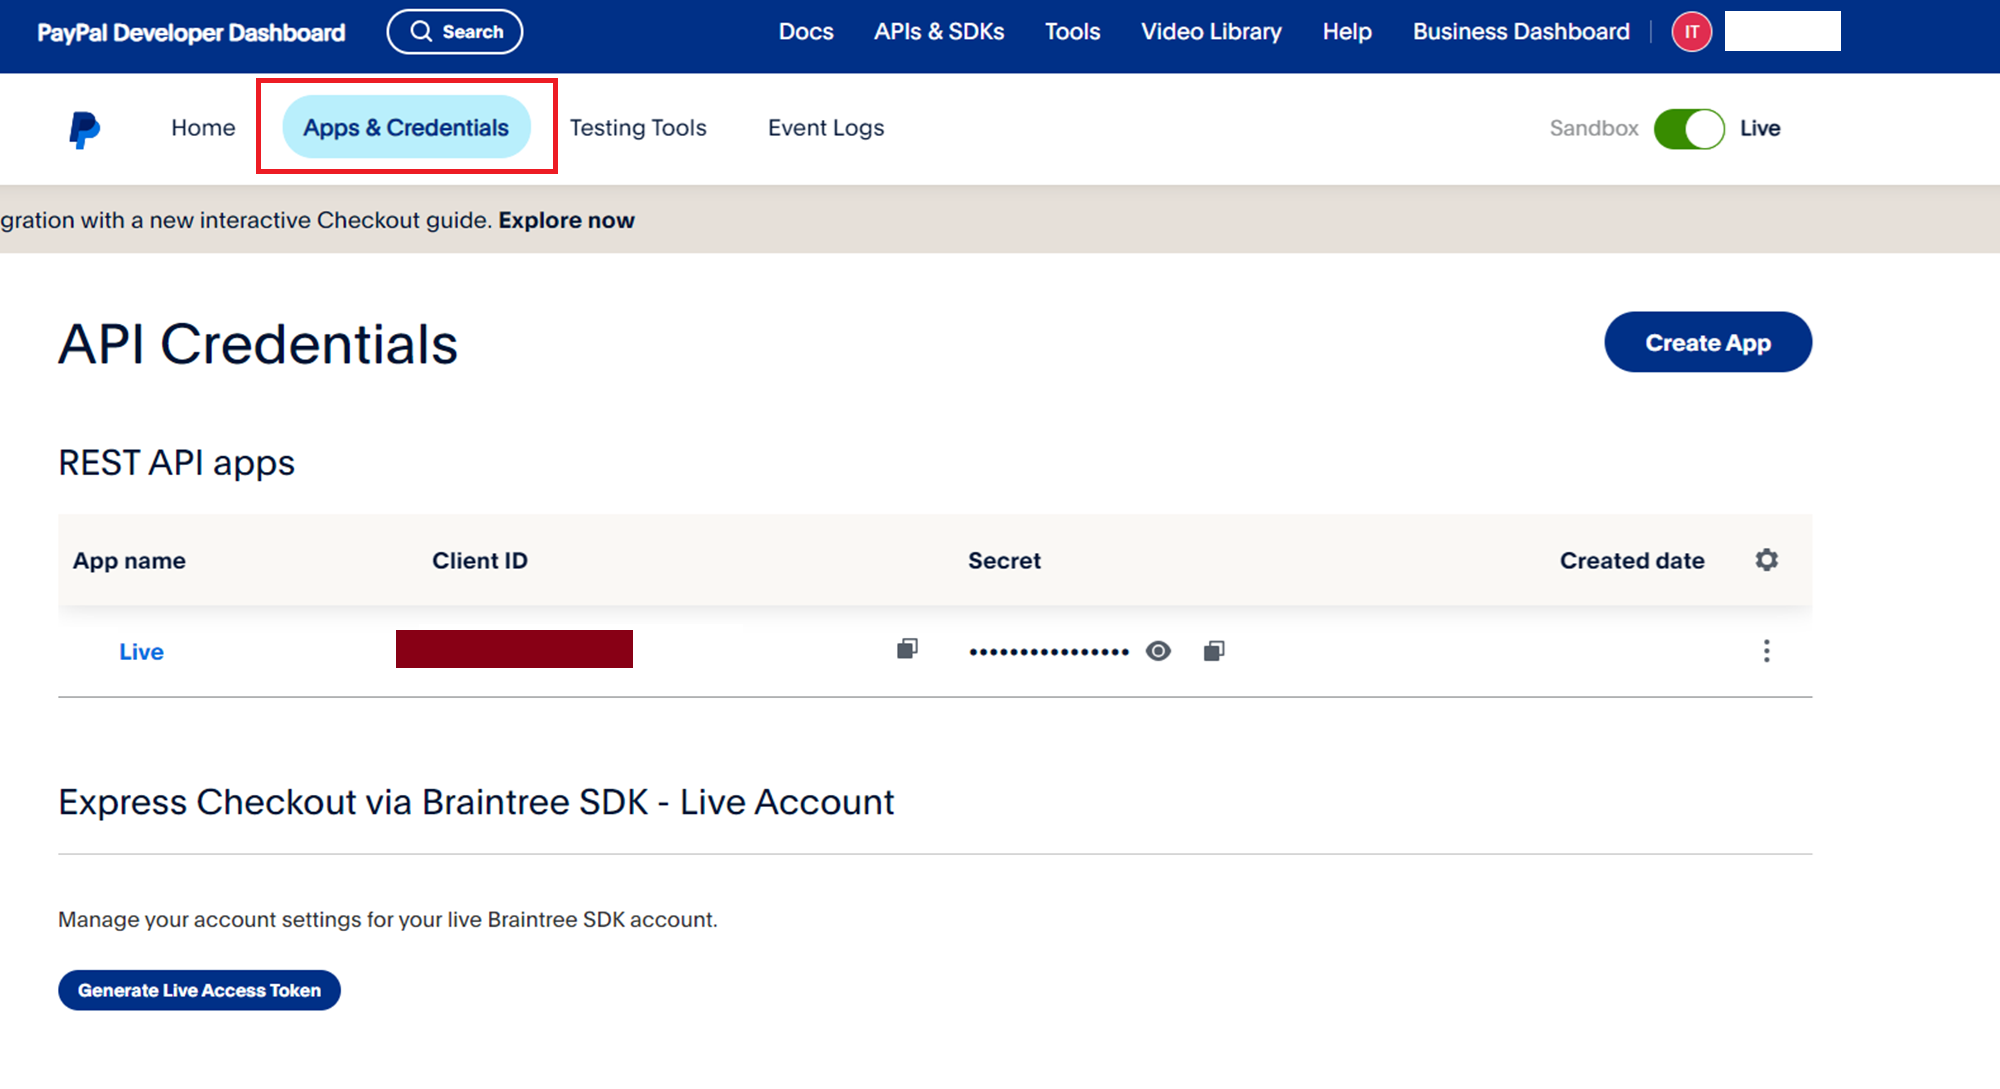Open the Video Library page

pos(1211,32)
